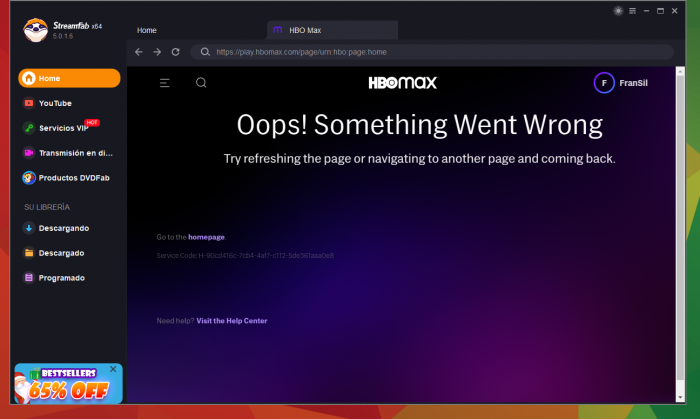Focus the URL address field
The width and height of the screenshot is (700, 419).
(432, 52)
